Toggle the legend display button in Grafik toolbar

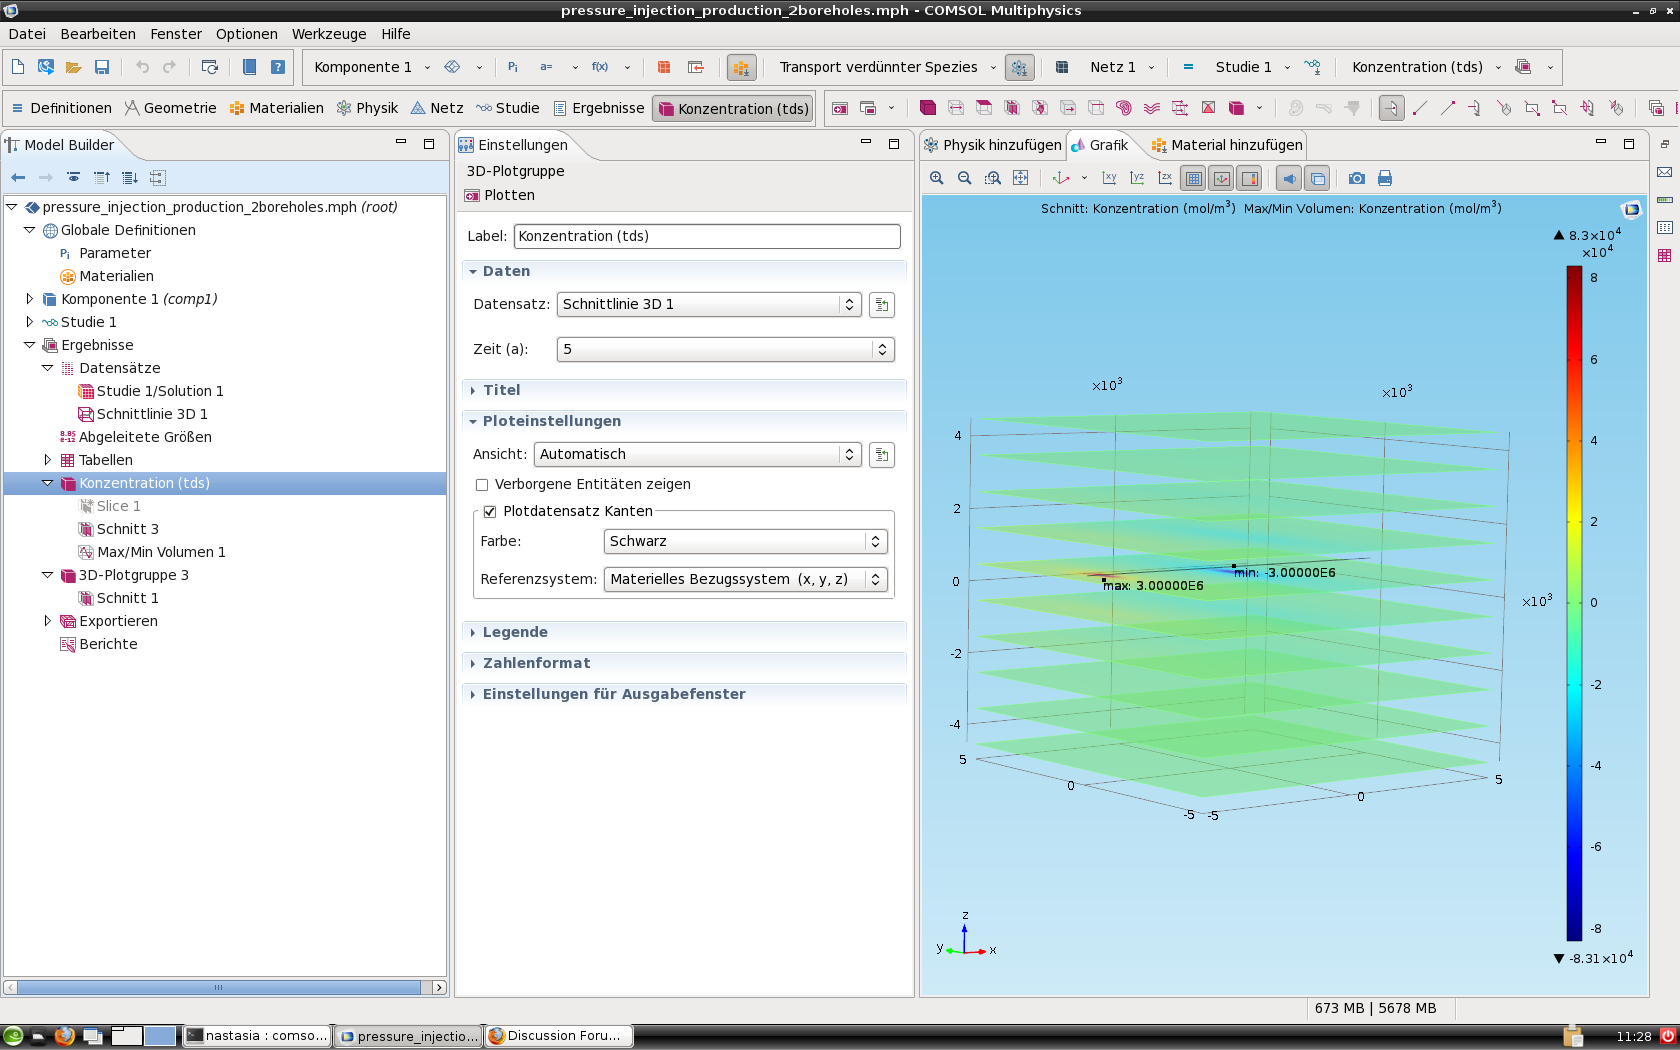[1250, 178]
